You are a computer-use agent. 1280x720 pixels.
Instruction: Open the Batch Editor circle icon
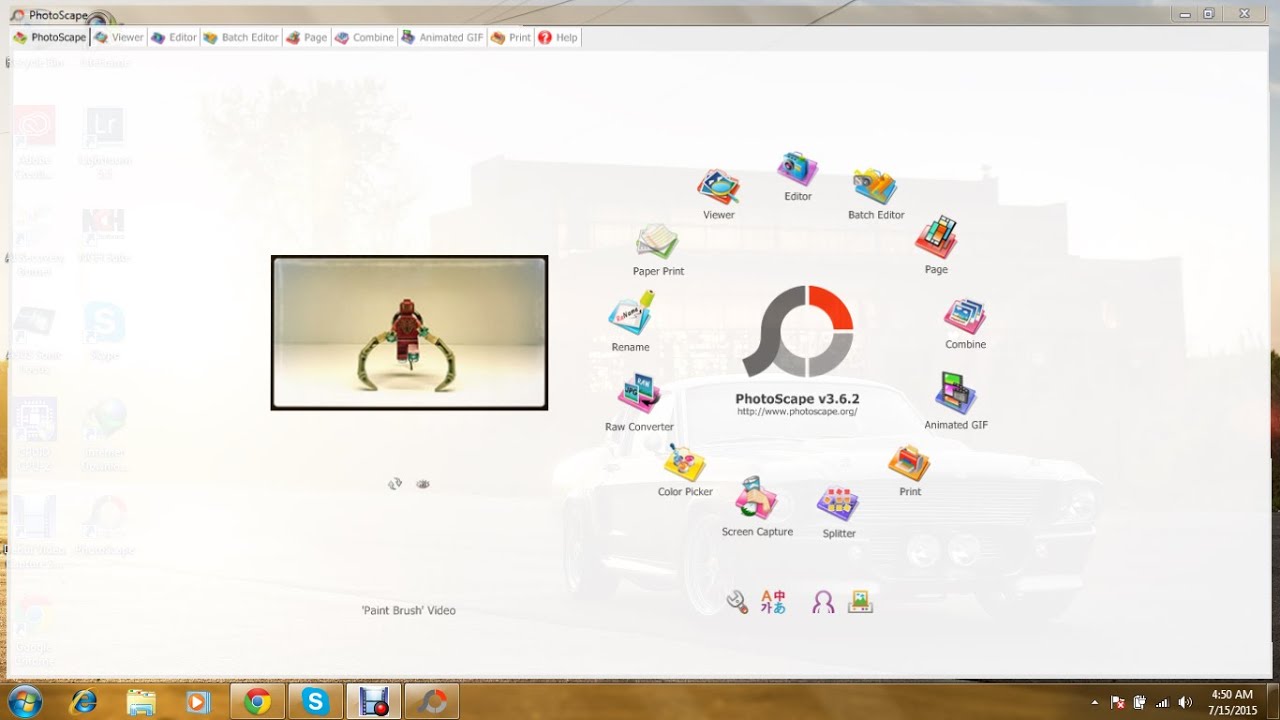[875, 187]
